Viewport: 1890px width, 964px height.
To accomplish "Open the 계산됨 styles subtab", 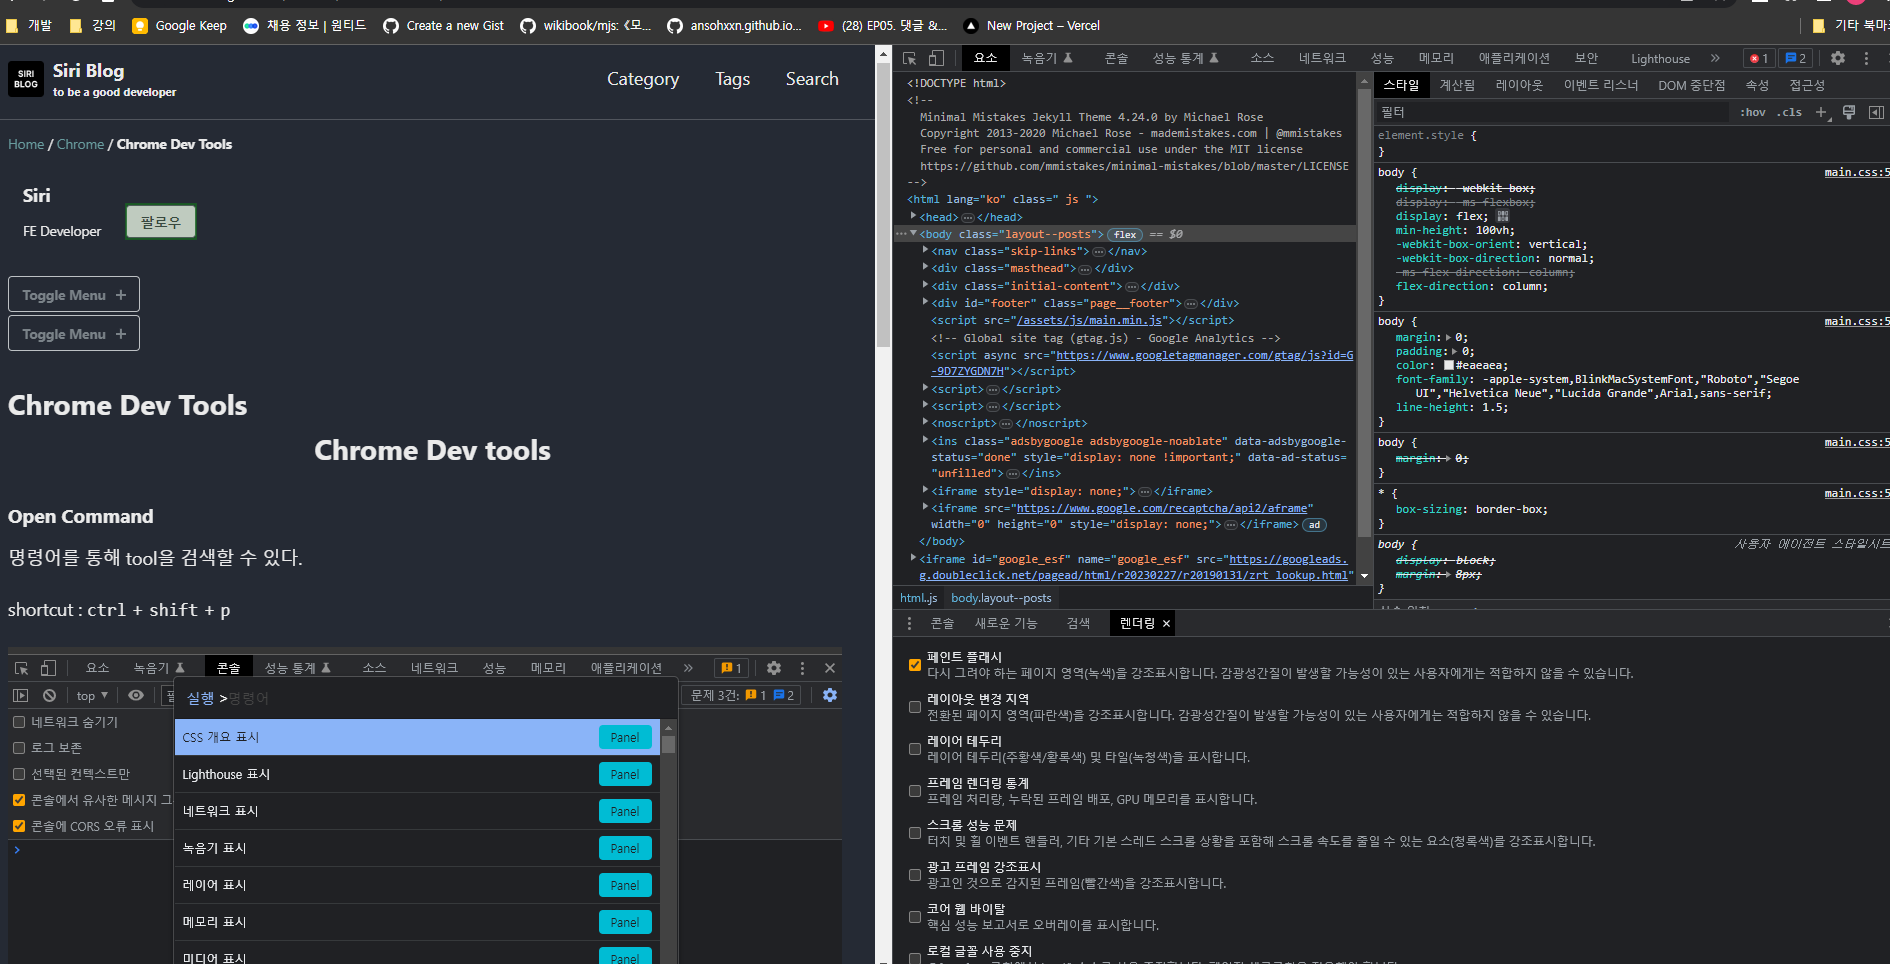I will pos(1457,85).
